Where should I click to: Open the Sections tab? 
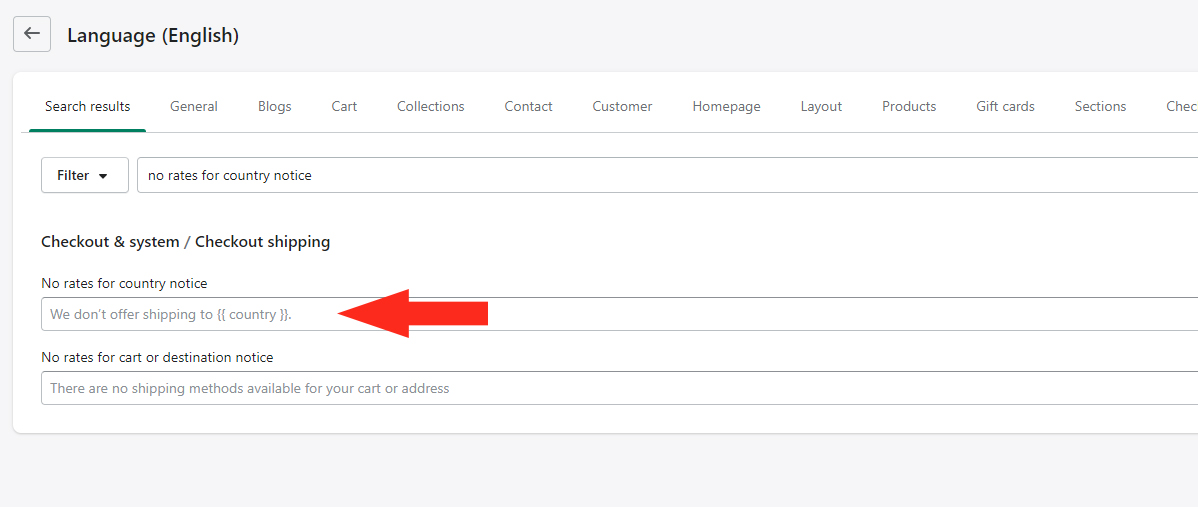[x=1099, y=107]
